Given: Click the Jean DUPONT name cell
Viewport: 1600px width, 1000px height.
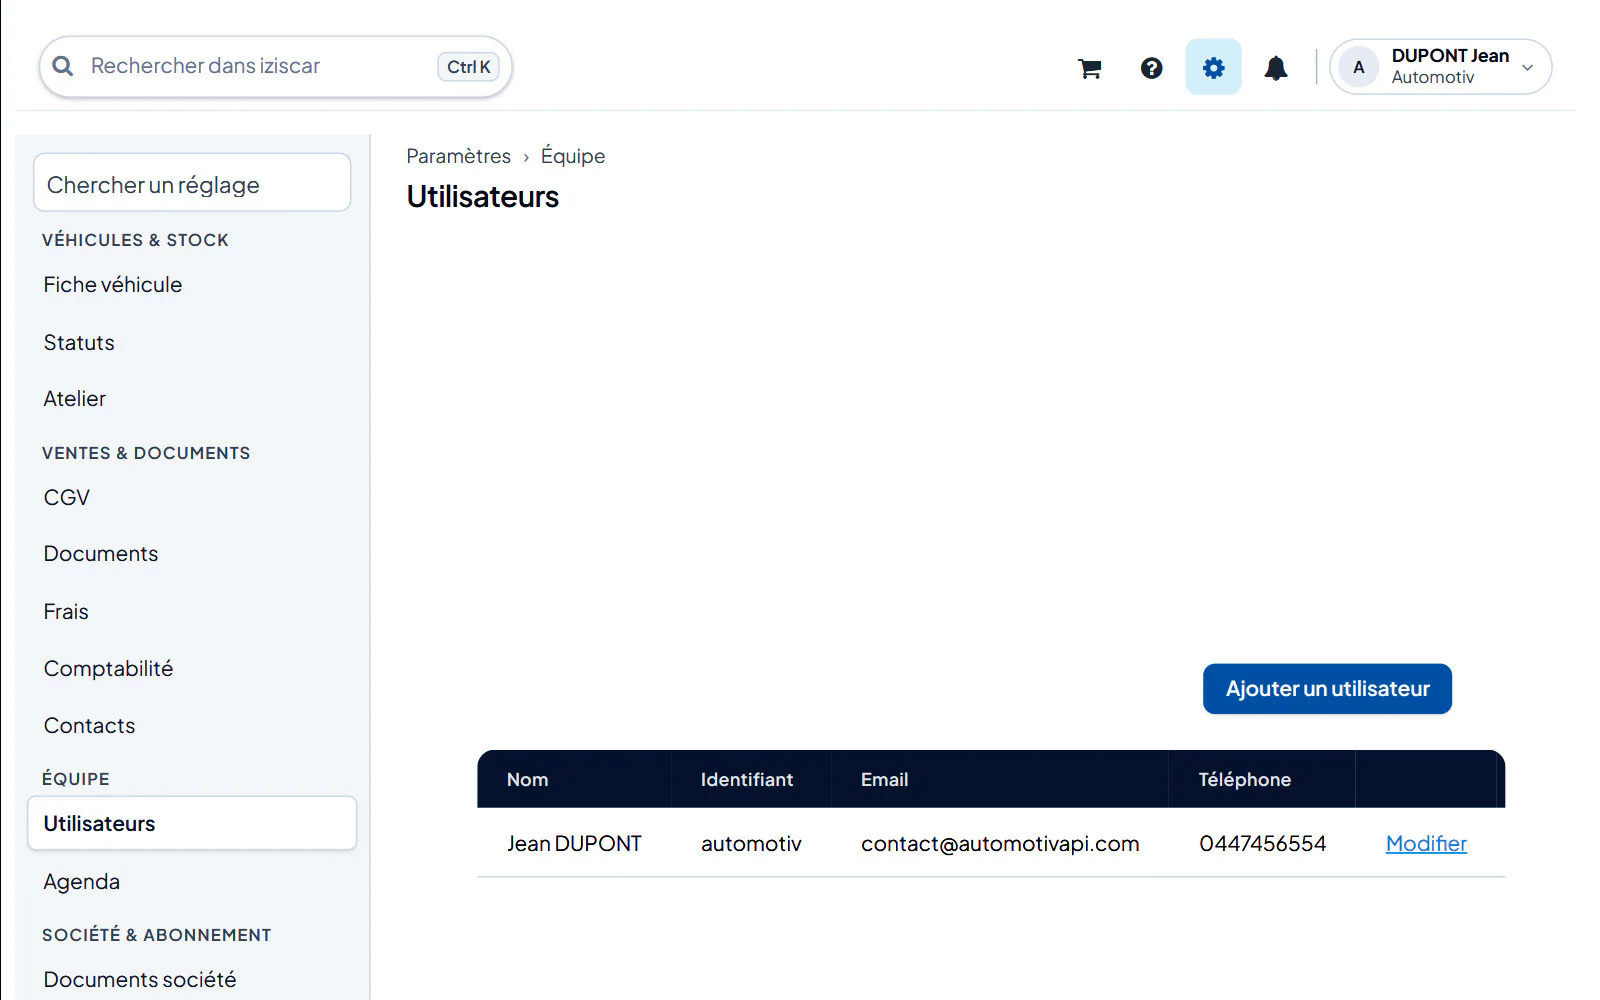Looking at the screenshot, I should 574,844.
